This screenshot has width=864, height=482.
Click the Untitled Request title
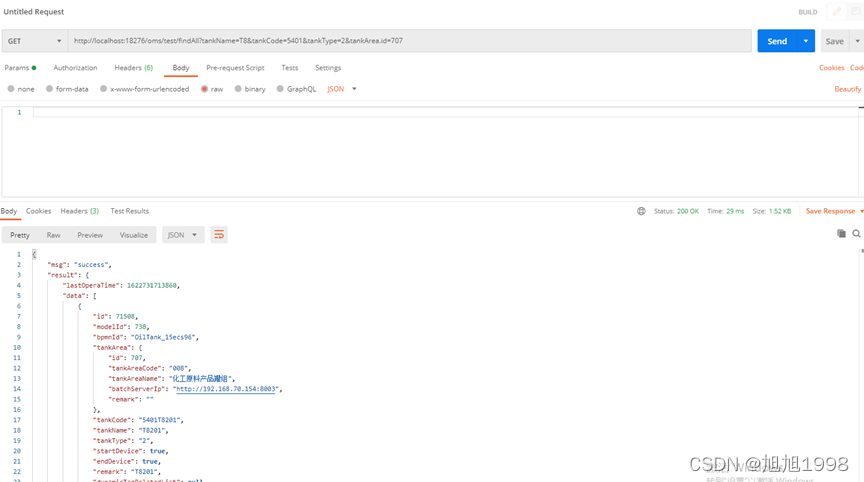[x=34, y=12]
